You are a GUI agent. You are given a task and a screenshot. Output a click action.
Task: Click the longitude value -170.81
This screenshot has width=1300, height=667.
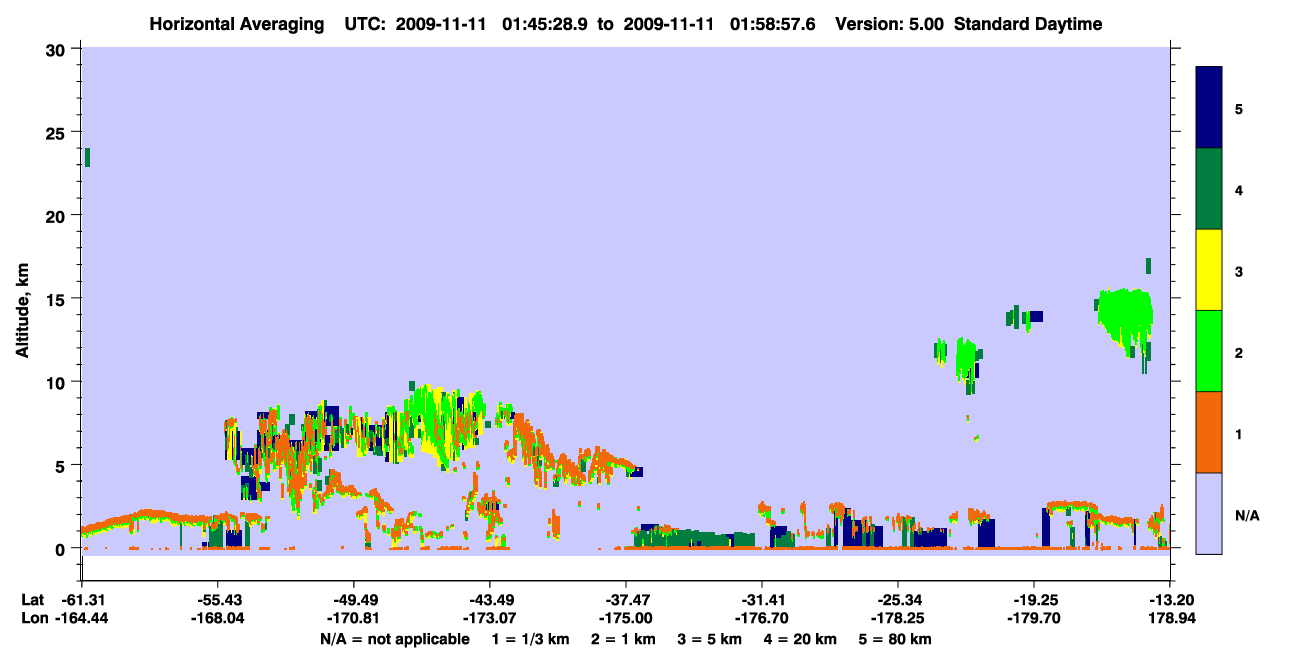click(353, 619)
